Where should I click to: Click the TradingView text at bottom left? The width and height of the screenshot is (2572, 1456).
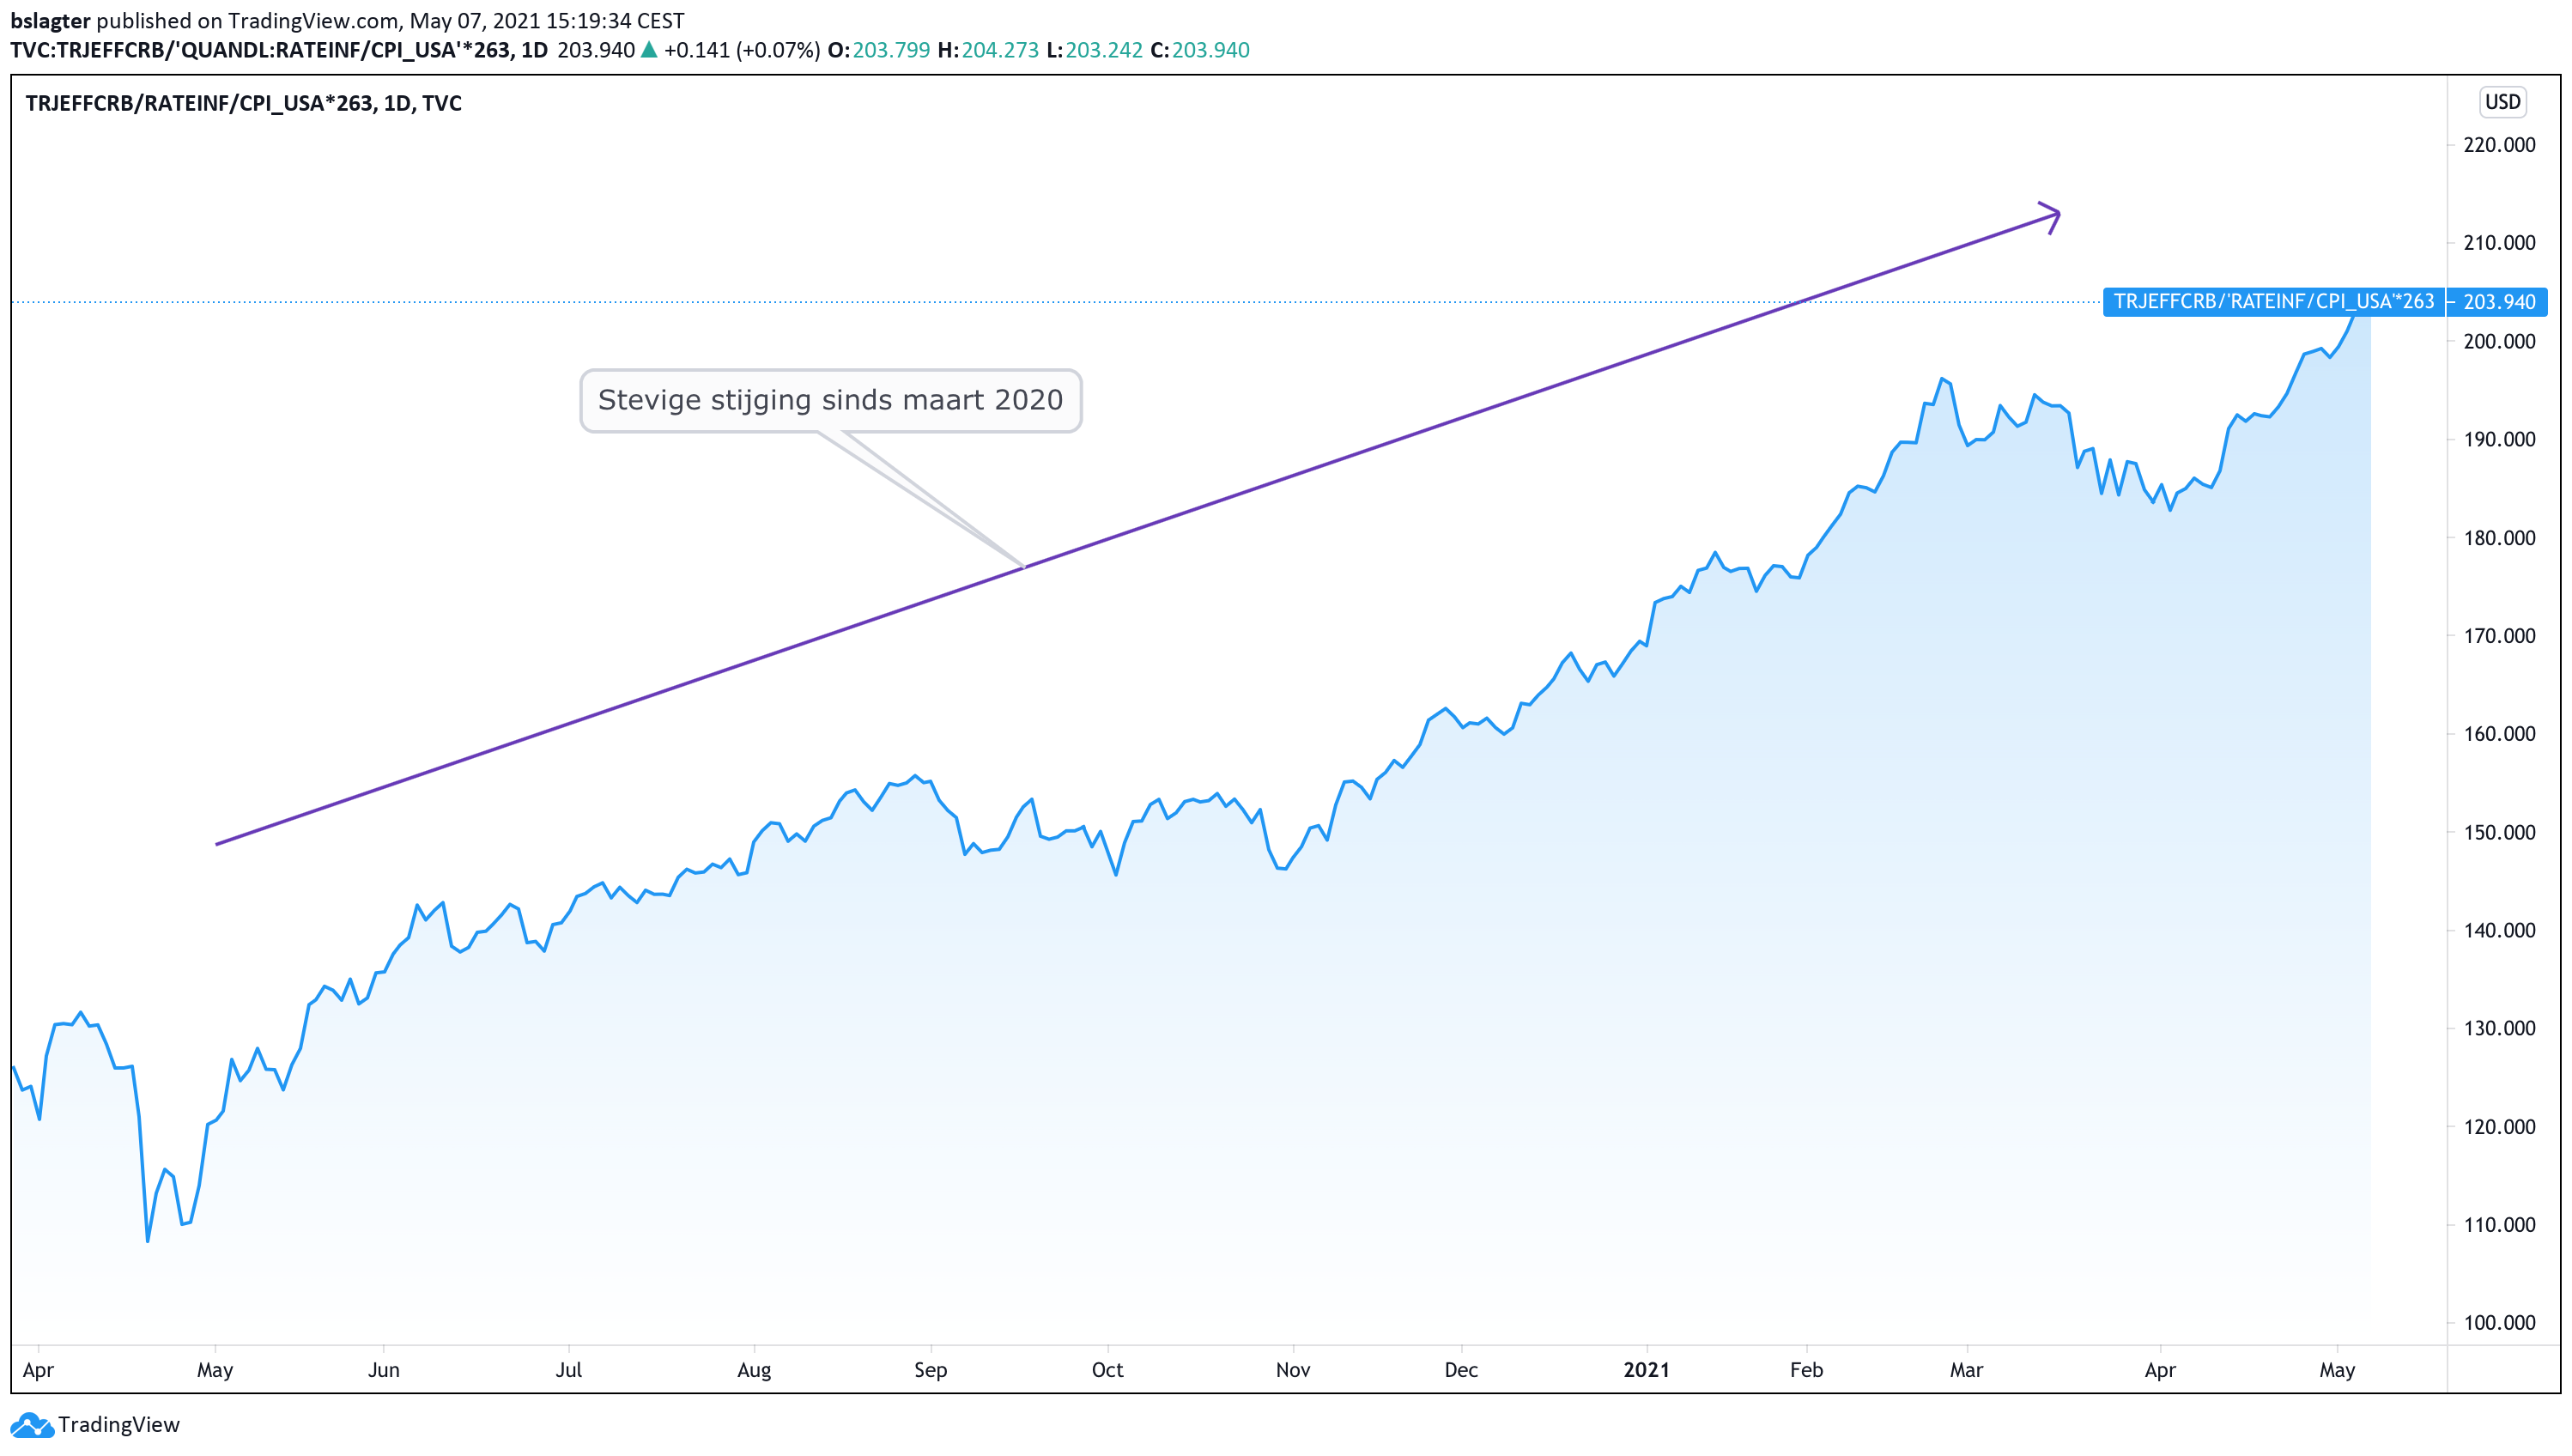tap(119, 1425)
